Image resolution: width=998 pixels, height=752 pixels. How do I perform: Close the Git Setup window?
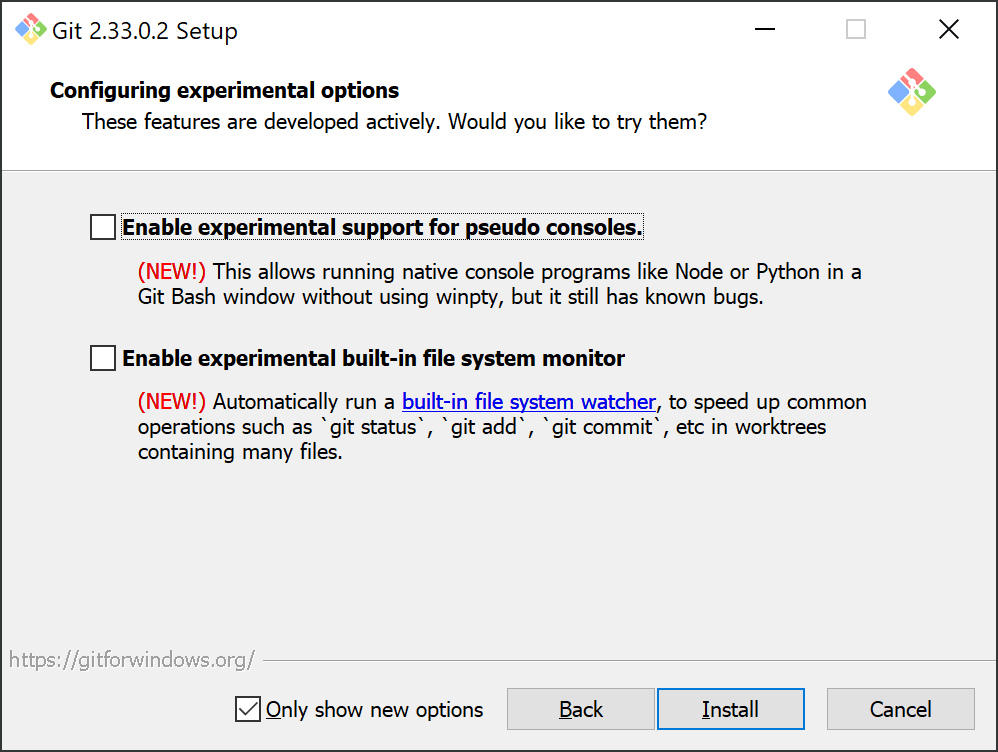click(x=948, y=29)
